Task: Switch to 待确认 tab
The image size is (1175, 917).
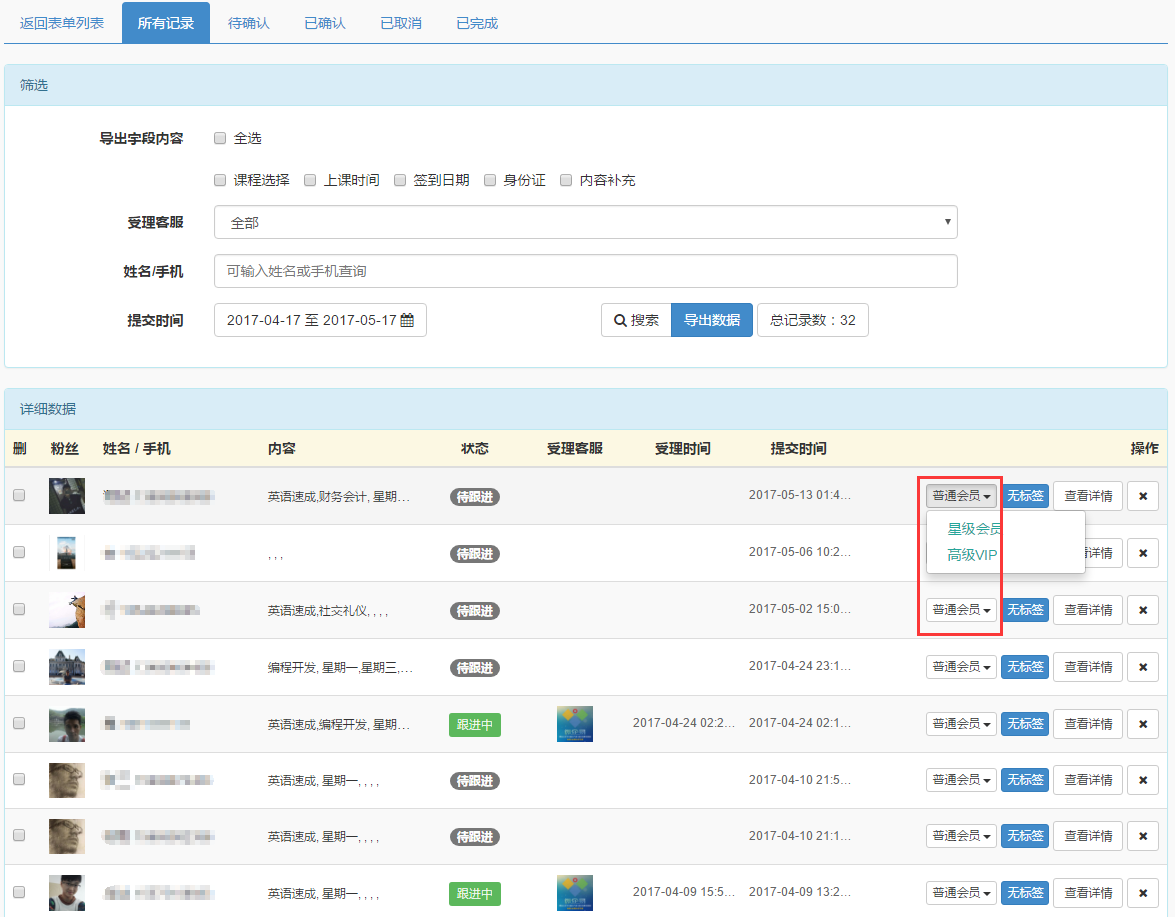Action: pos(248,23)
